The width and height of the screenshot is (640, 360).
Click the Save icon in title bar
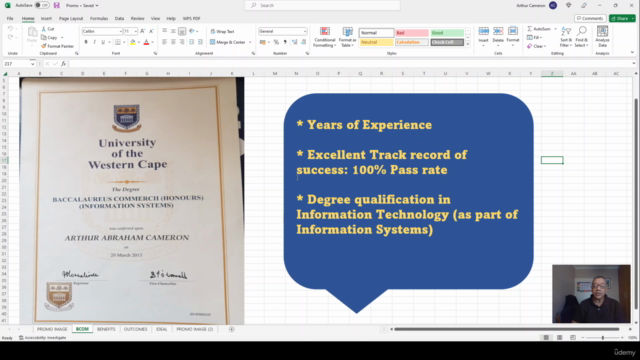[x=56, y=5]
